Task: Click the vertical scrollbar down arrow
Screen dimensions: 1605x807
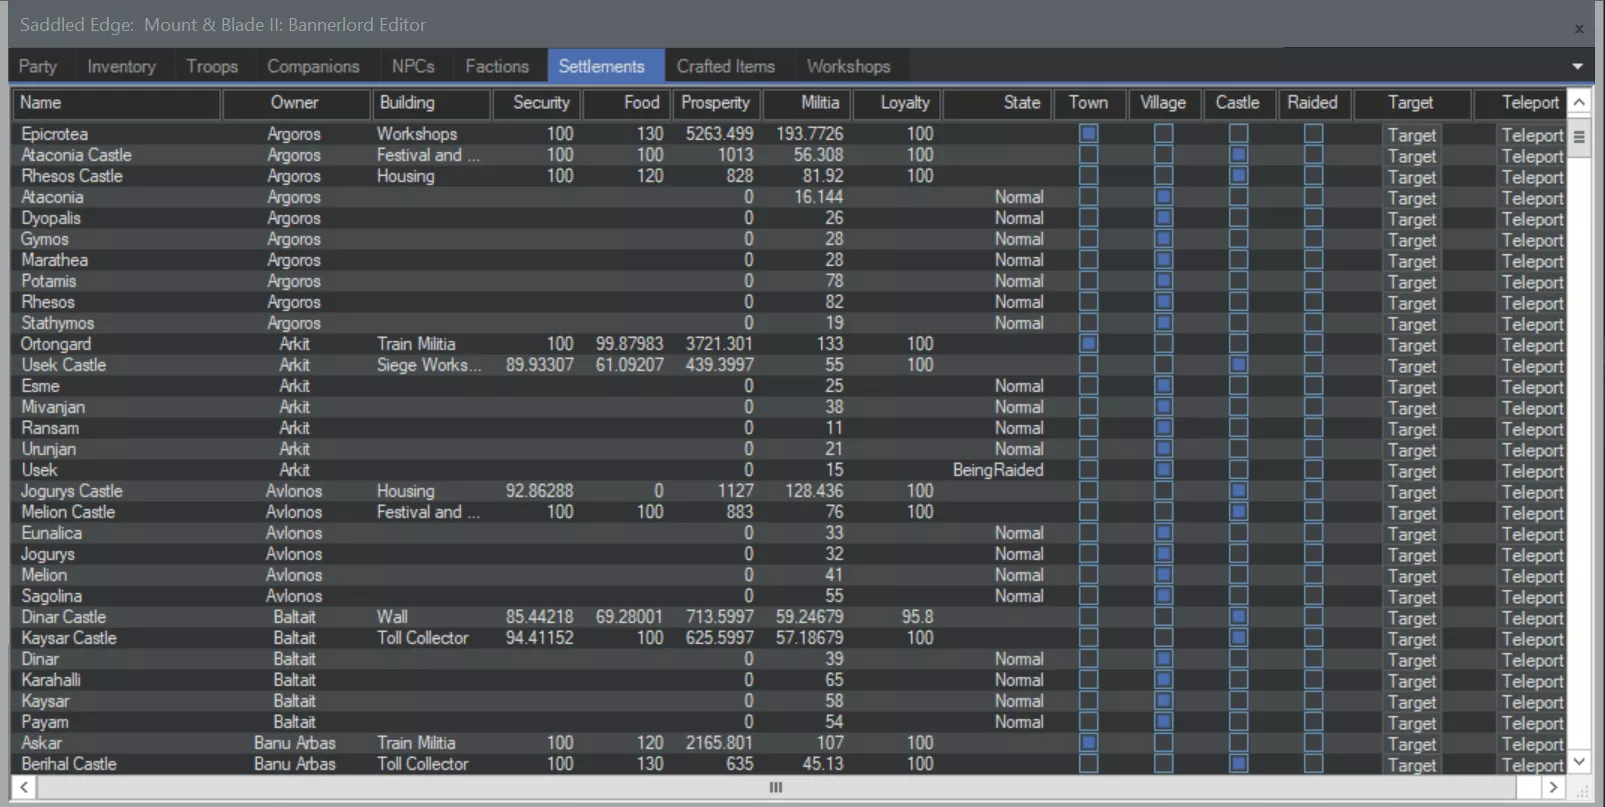Action: (1579, 762)
